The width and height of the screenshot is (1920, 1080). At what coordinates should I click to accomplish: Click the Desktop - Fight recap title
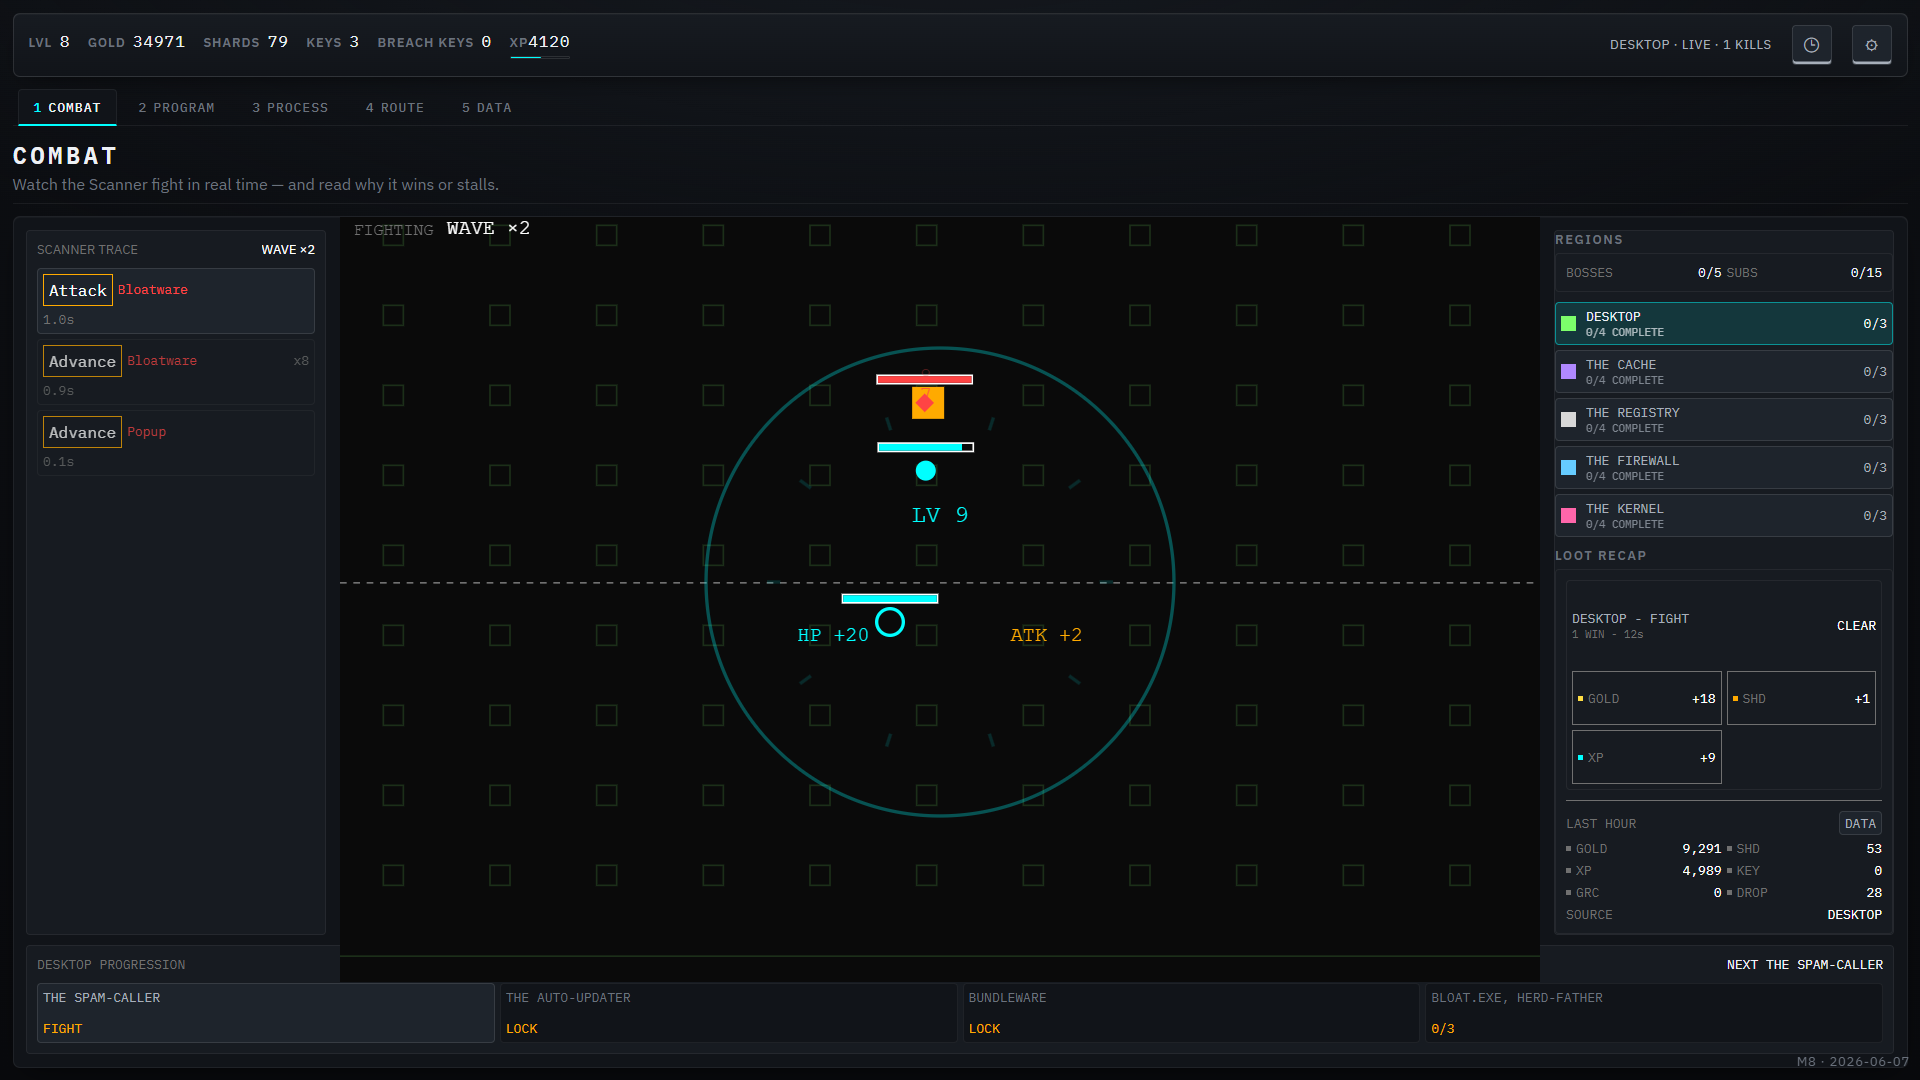click(1630, 619)
